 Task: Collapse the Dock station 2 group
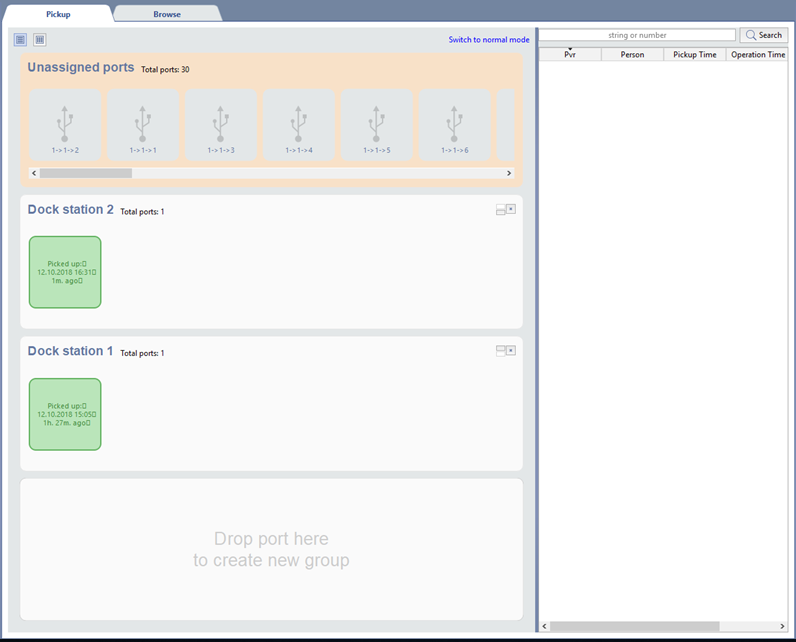click(501, 210)
